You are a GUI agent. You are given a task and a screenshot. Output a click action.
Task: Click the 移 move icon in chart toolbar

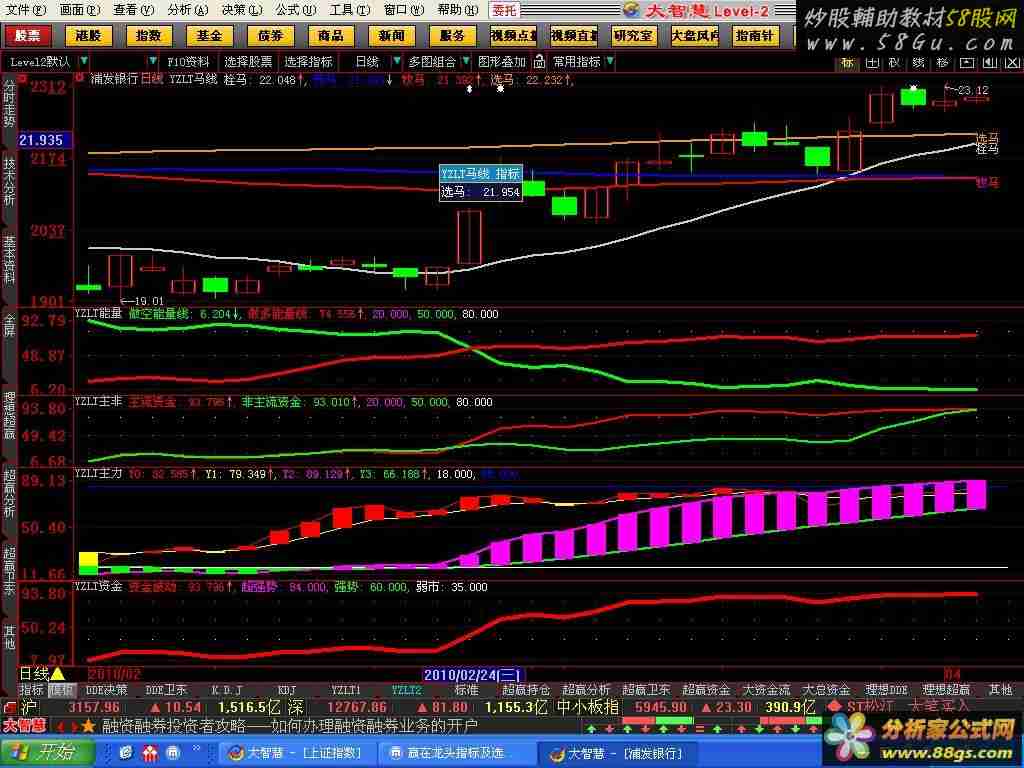point(942,63)
